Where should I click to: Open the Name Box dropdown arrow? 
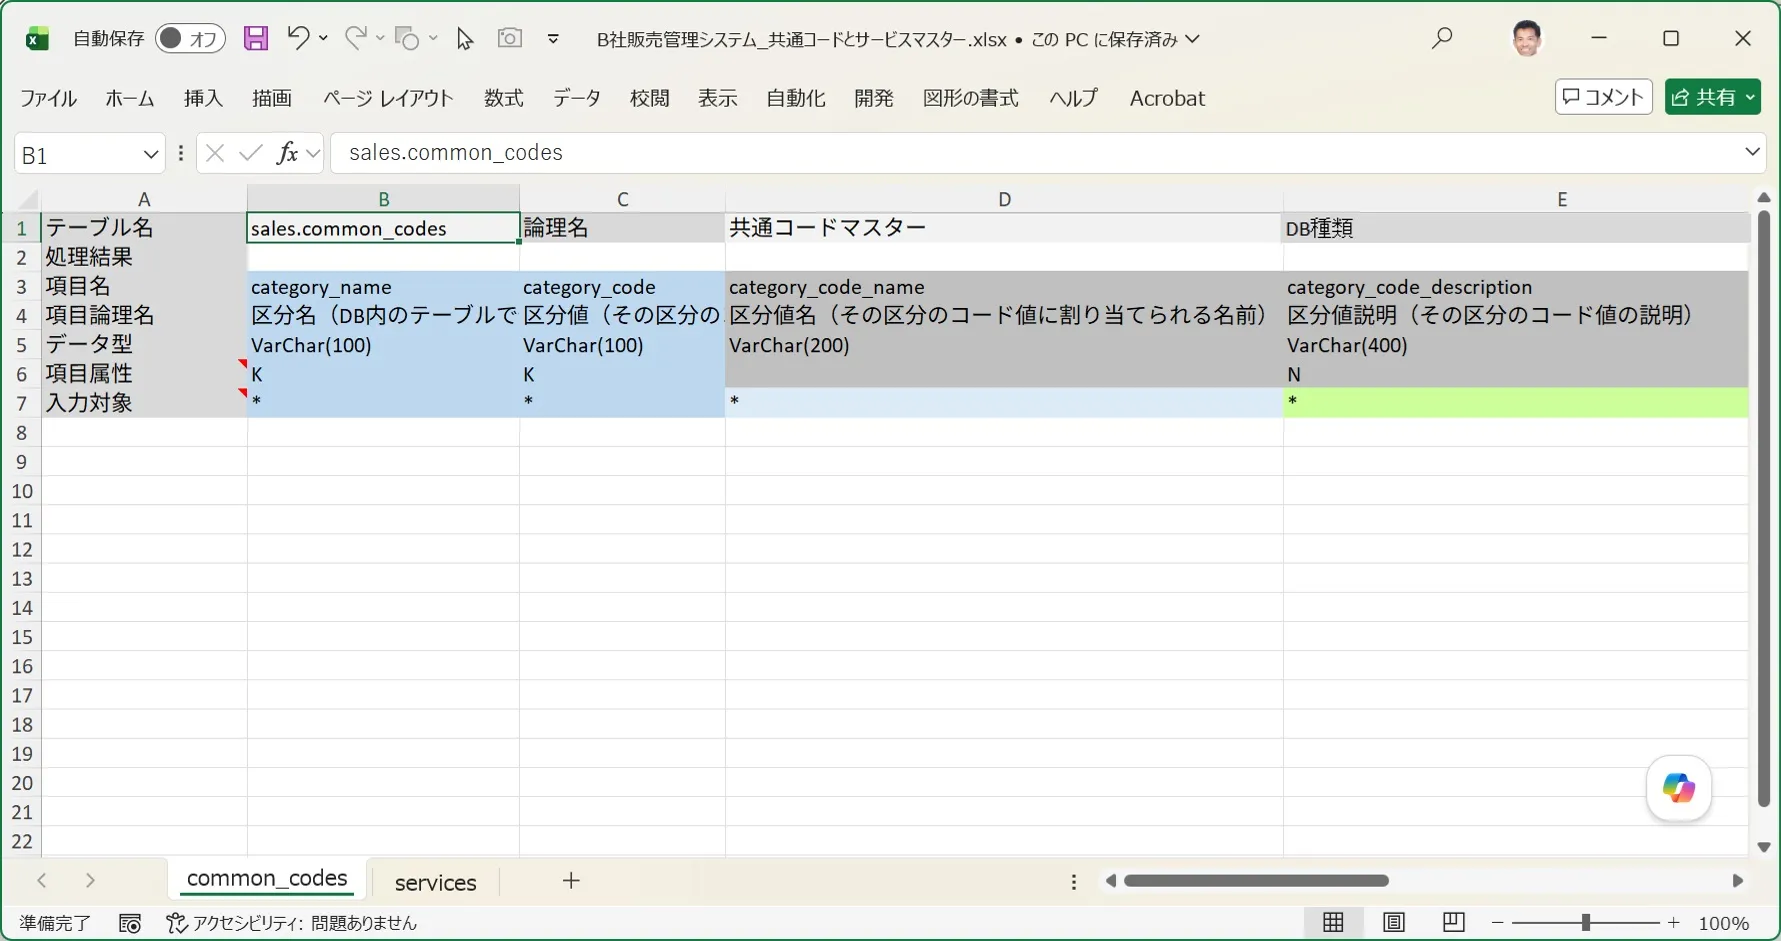pyautogui.click(x=151, y=154)
